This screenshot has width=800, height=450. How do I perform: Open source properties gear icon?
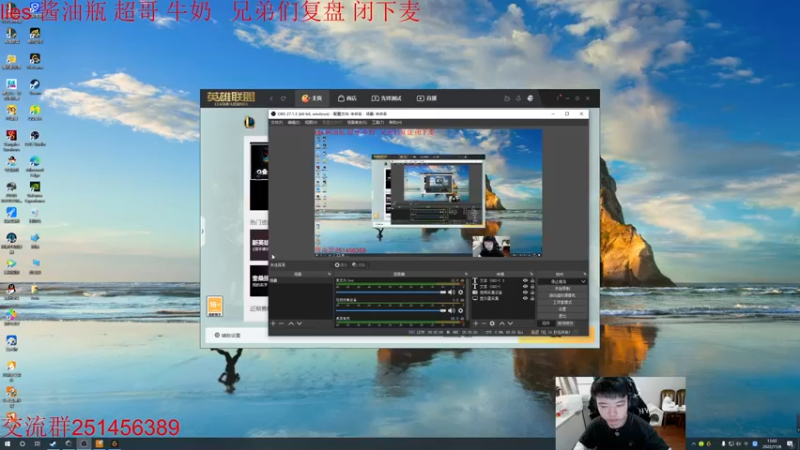(x=492, y=323)
